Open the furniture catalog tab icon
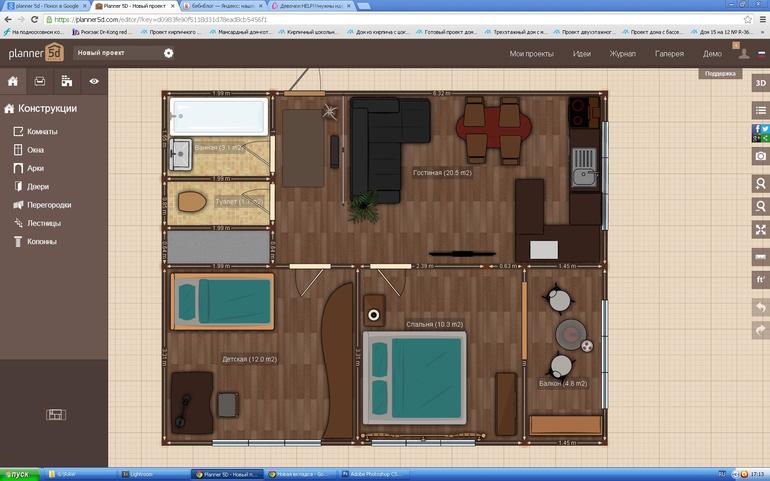This screenshot has width=770, height=481. (x=40, y=81)
